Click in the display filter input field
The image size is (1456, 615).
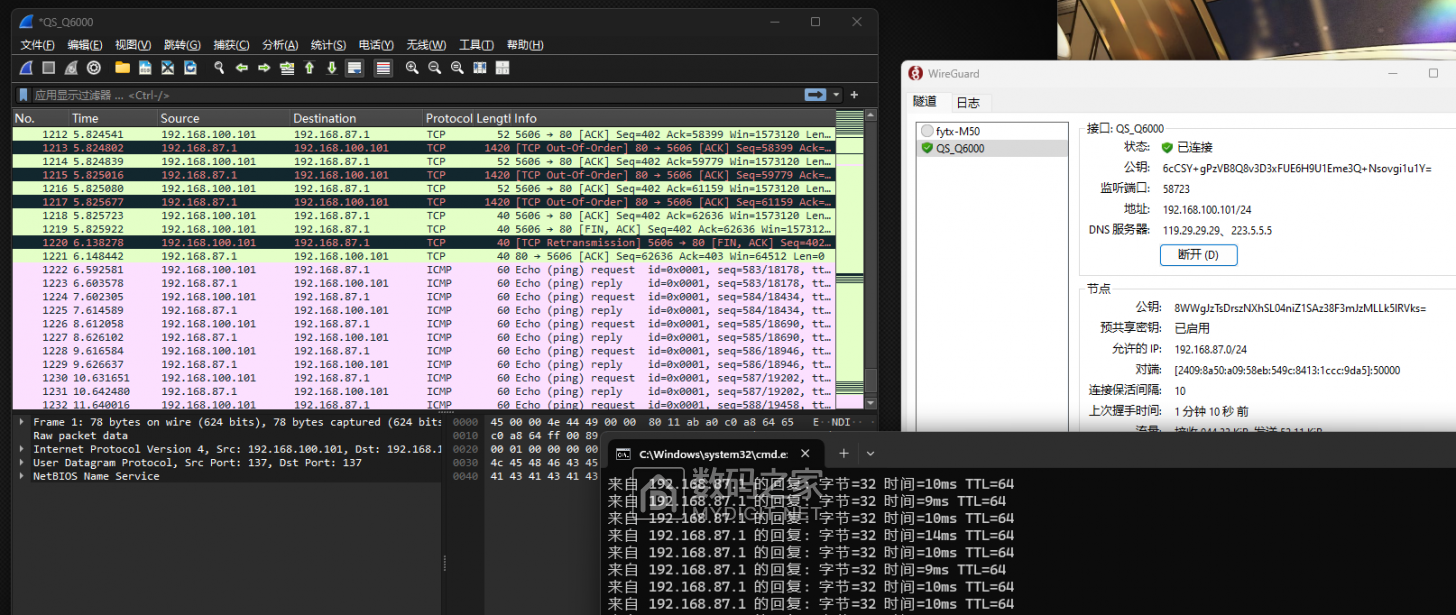point(400,95)
